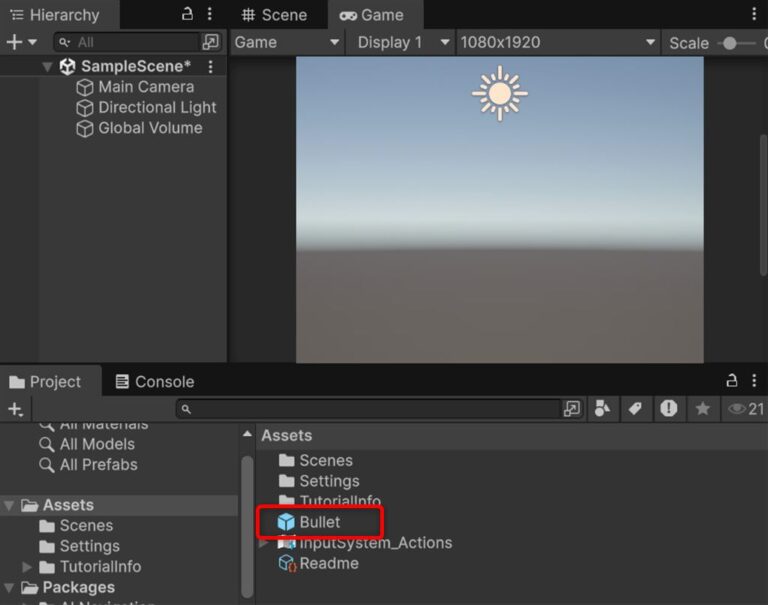This screenshot has width=768, height=605.
Task: Switch to the Scene tab
Action: pos(274,15)
